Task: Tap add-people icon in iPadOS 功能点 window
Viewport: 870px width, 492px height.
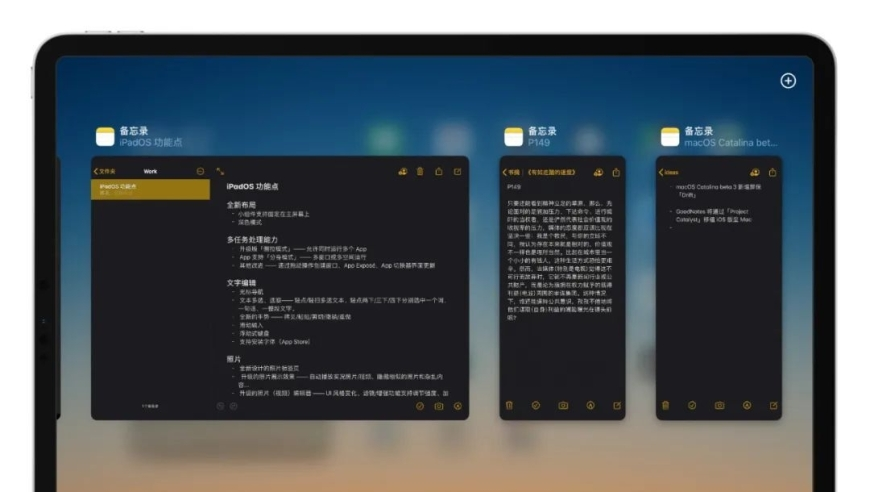Action: [403, 171]
